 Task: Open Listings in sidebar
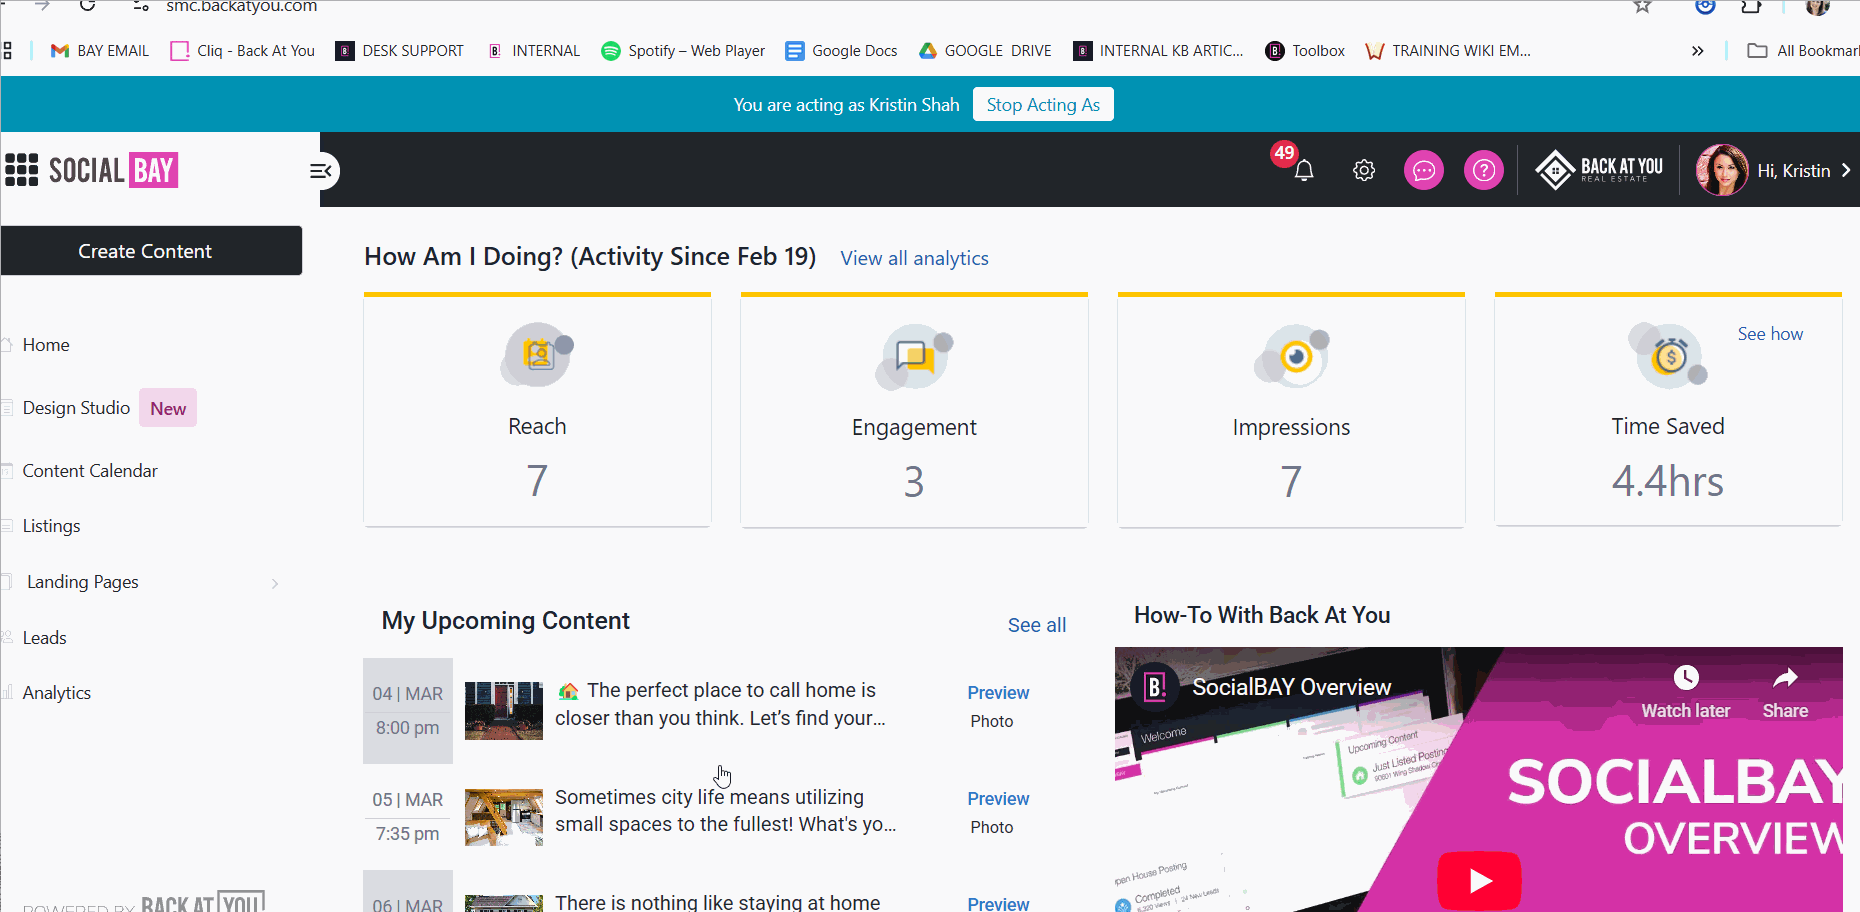click(x=52, y=526)
